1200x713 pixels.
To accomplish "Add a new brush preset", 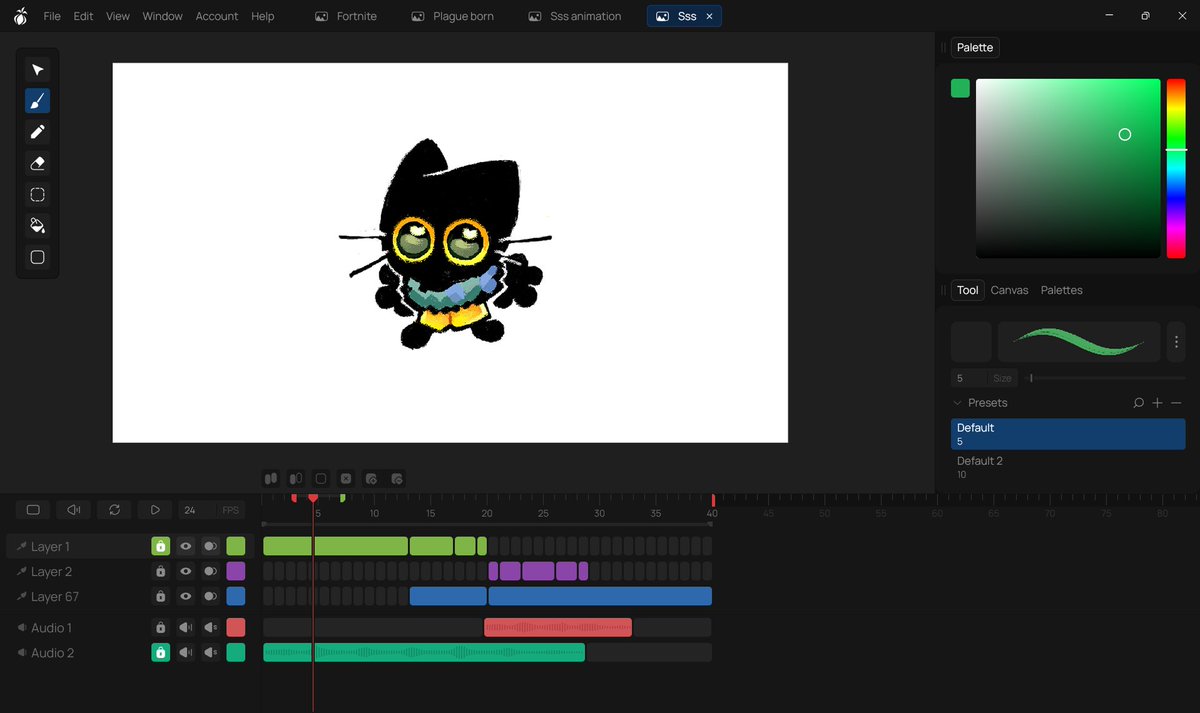I will coord(1157,403).
